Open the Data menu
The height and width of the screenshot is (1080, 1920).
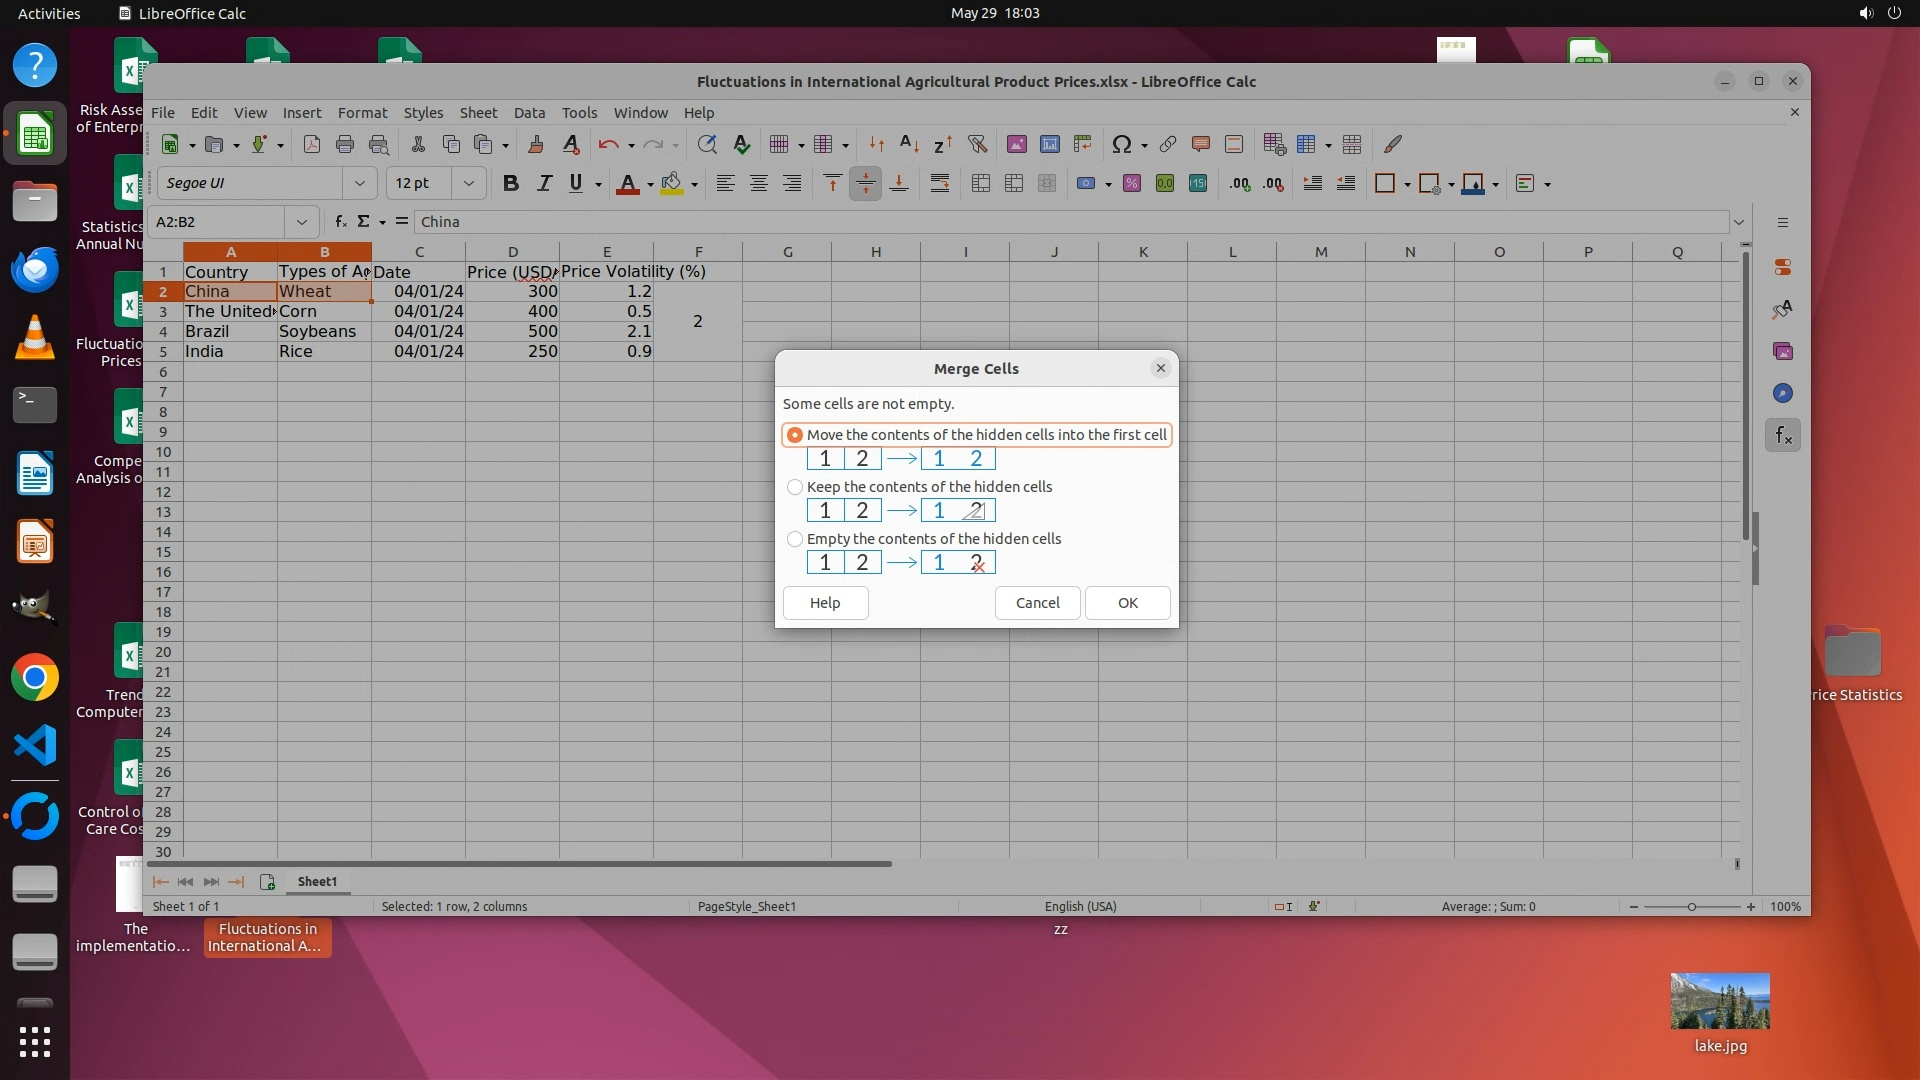point(529,113)
